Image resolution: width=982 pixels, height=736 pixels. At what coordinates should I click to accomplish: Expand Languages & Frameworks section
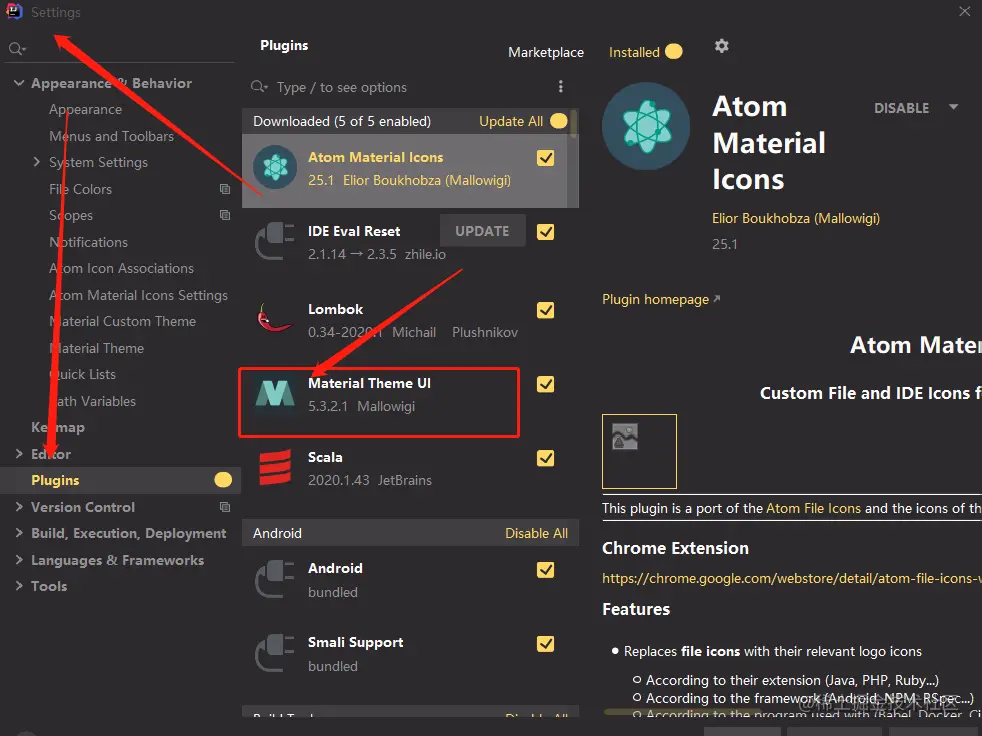(x=19, y=559)
